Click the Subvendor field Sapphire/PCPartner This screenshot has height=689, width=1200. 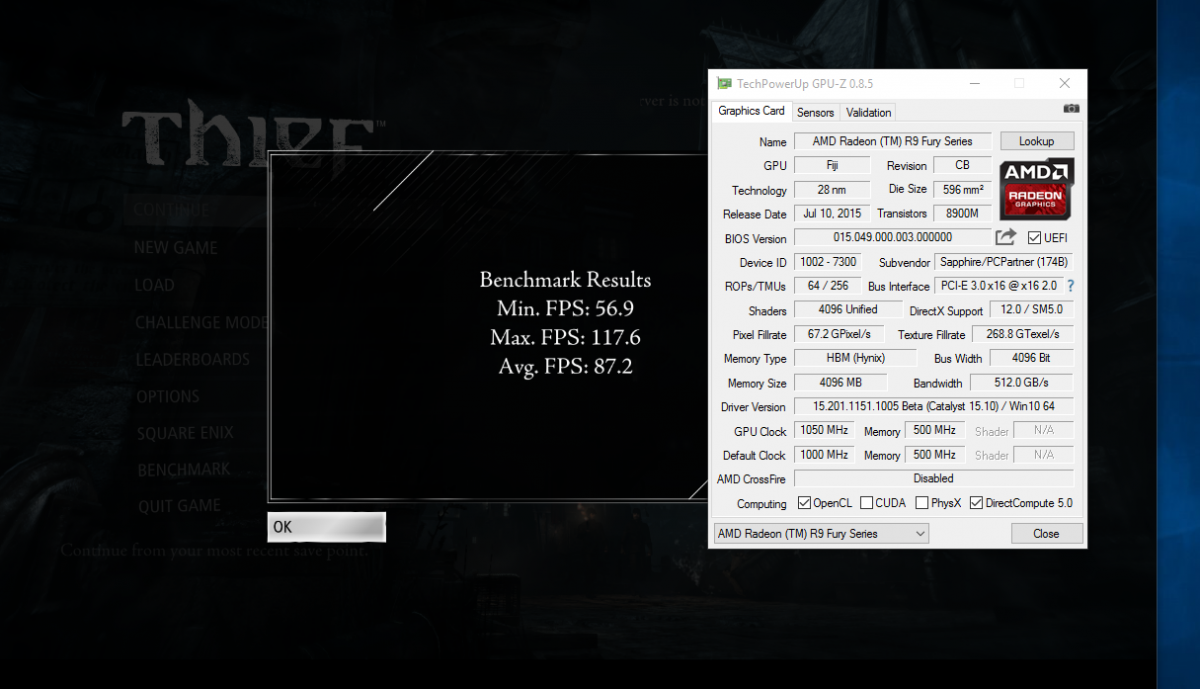click(1004, 262)
